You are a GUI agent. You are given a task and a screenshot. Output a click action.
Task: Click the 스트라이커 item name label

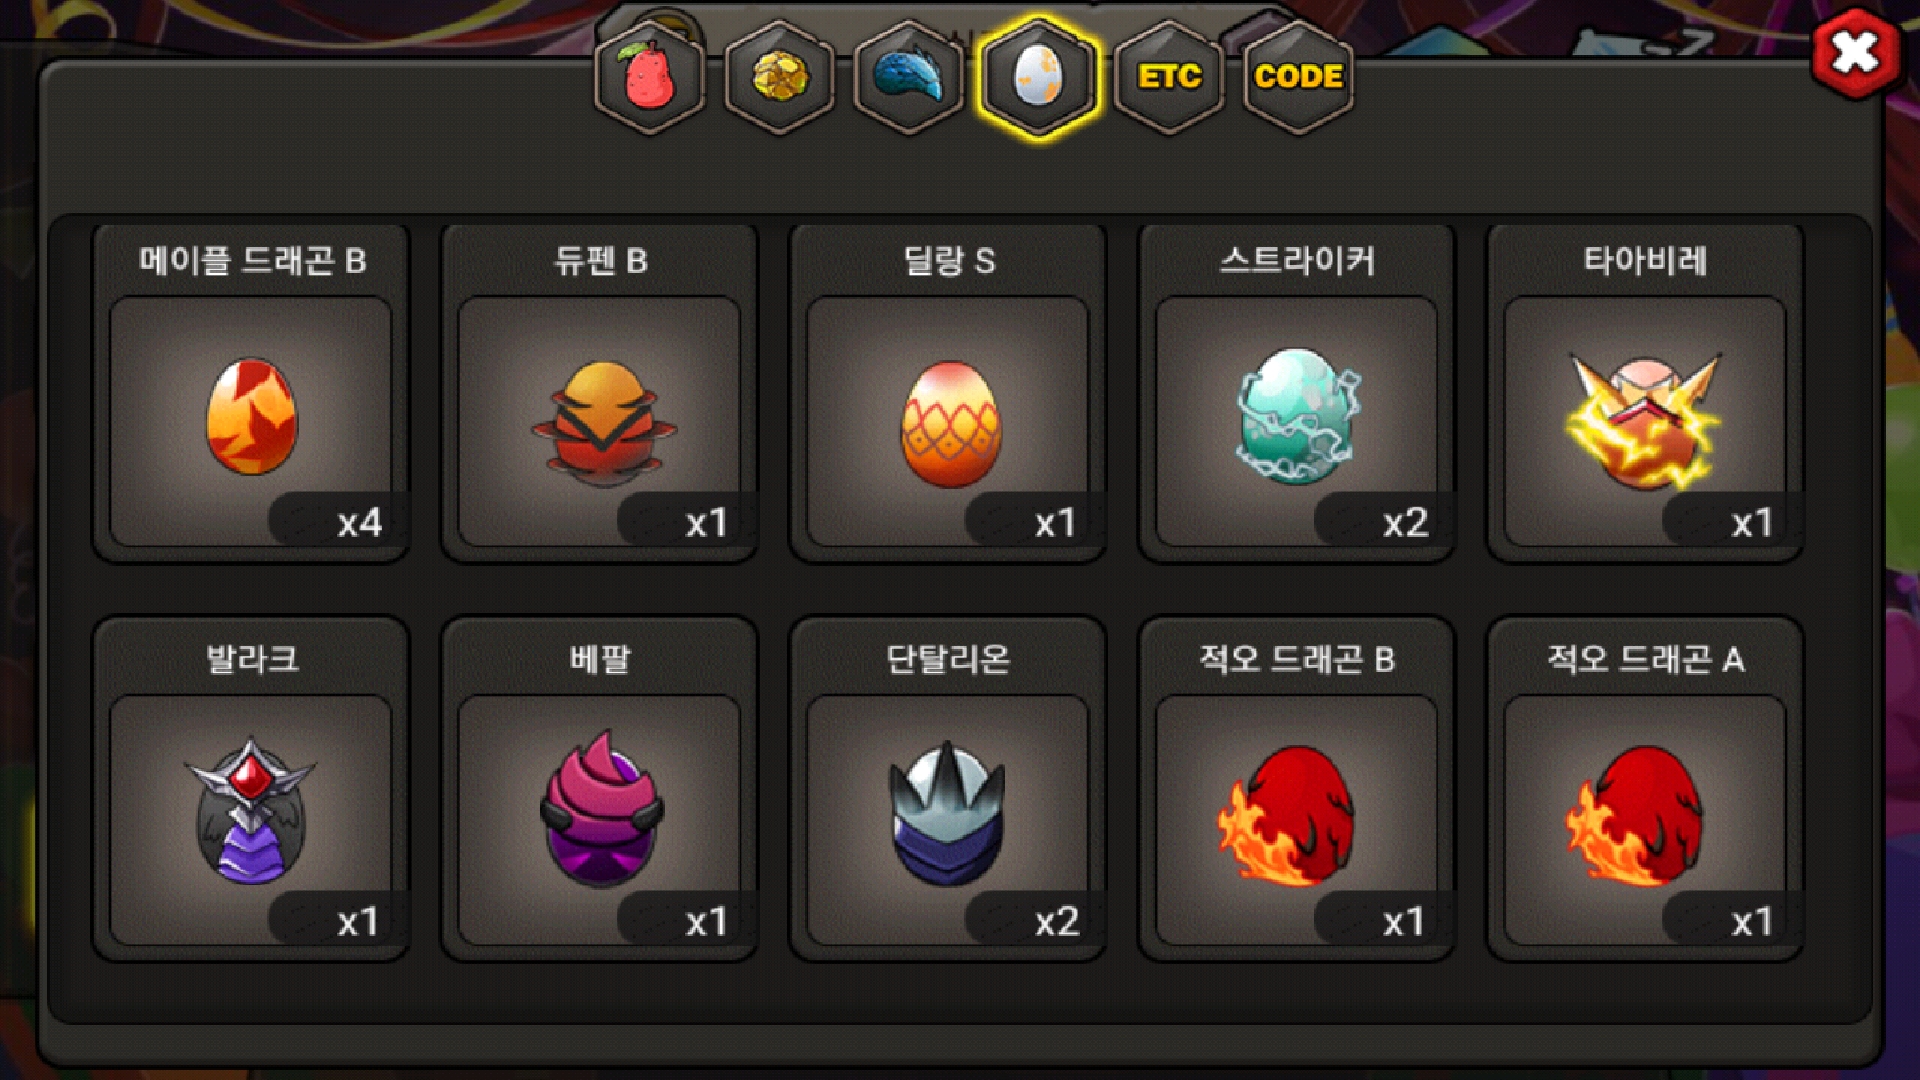coord(1297,261)
